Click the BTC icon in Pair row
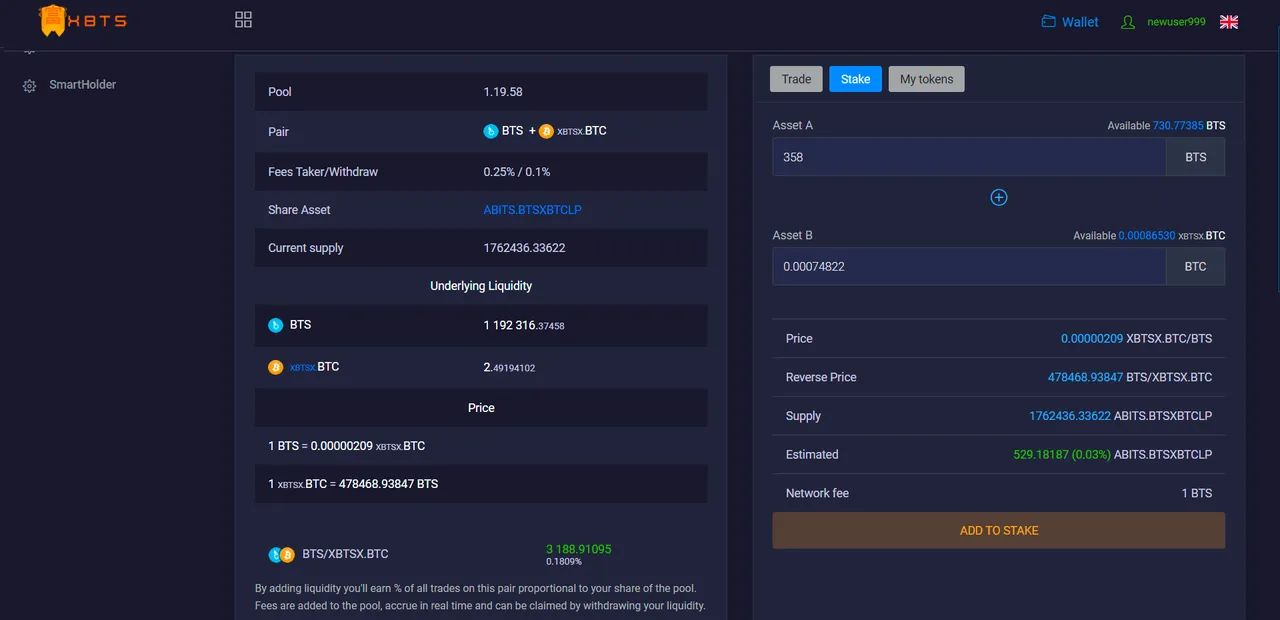This screenshot has width=1280, height=620. (x=546, y=131)
